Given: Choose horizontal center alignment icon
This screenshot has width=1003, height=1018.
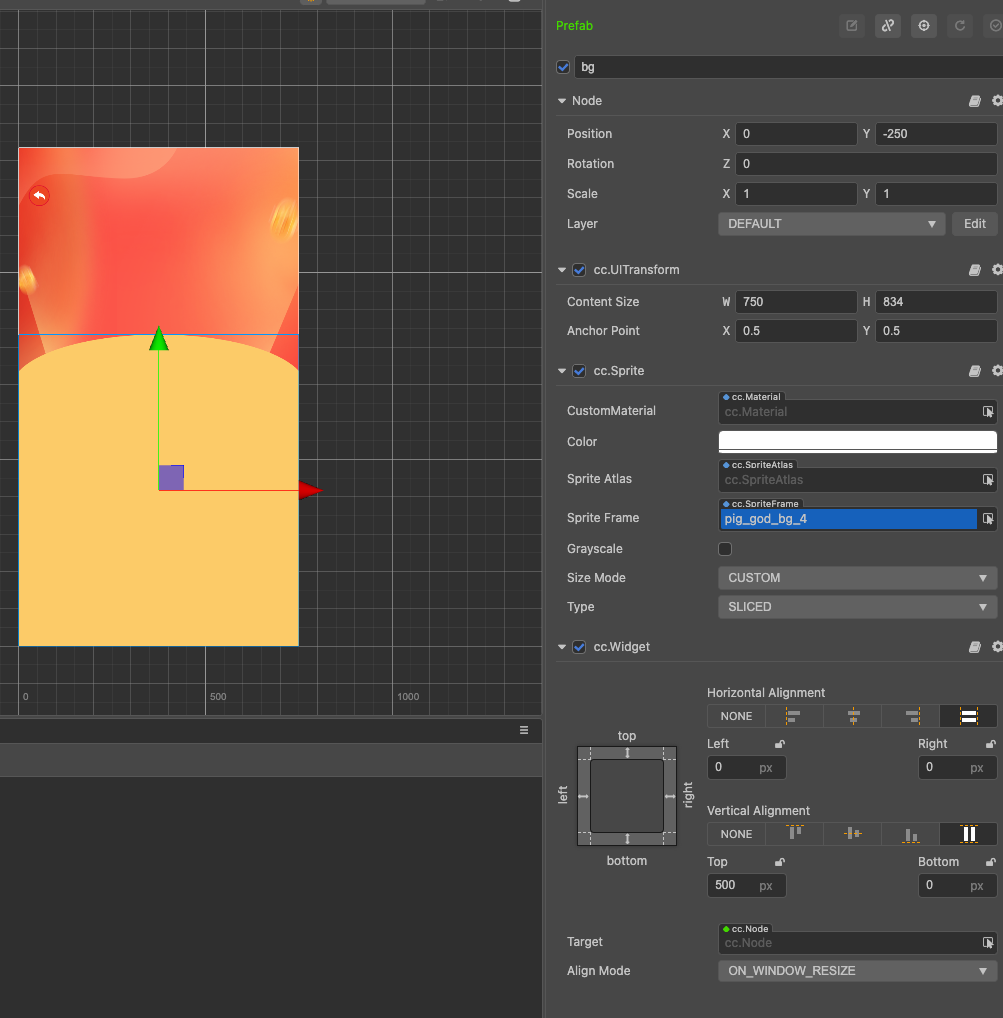Looking at the screenshot, I should [853, 716].
